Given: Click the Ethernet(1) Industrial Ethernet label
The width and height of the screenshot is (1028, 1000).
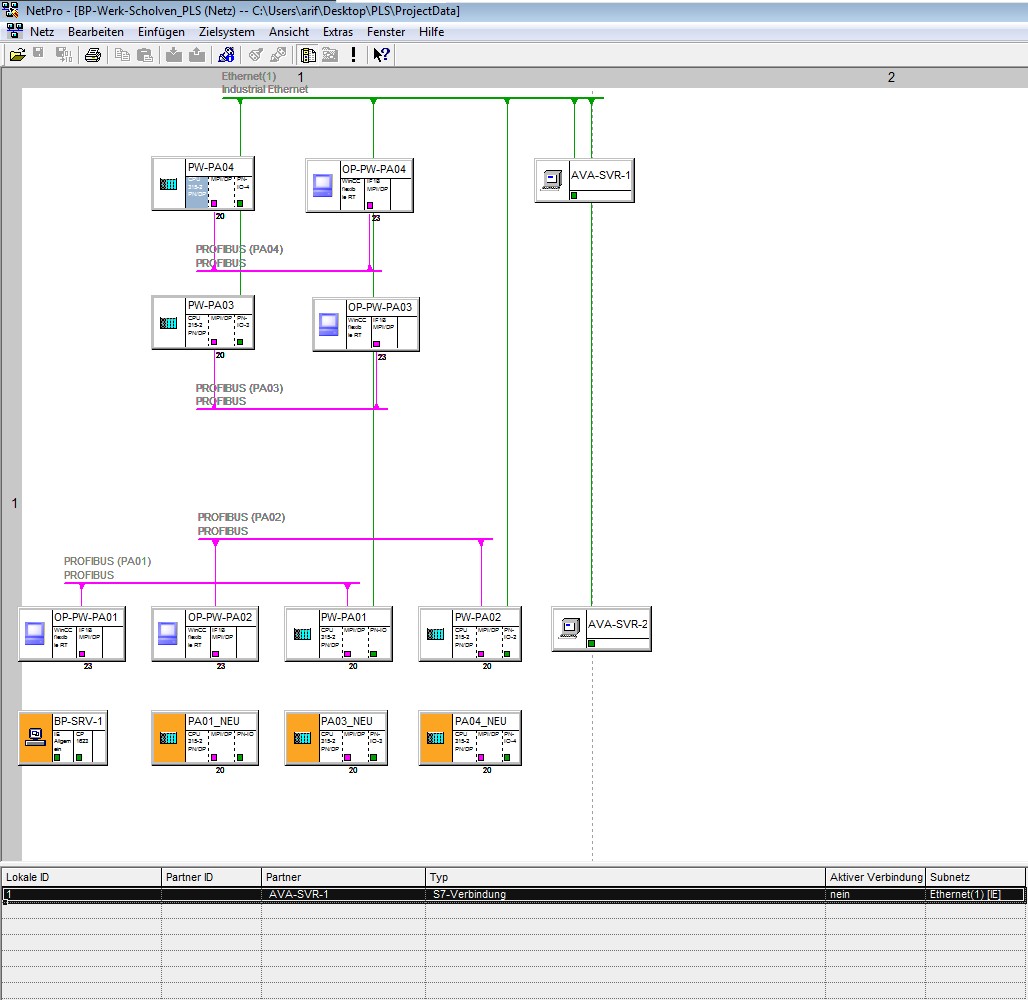Looking at the screenshot, I should (x=264, y=83).
